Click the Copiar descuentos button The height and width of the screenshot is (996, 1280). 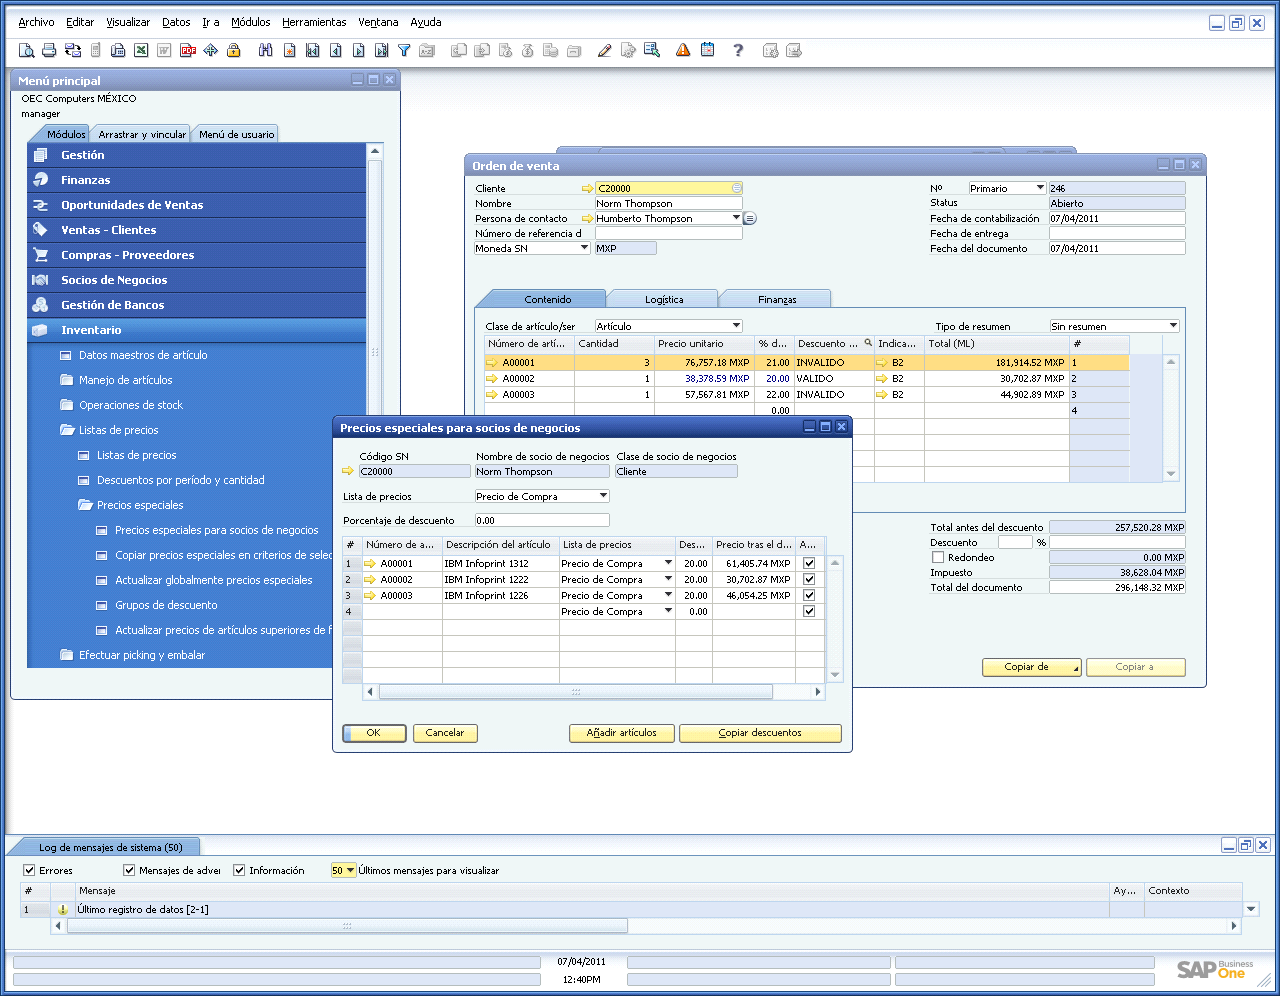pos(760,733)
